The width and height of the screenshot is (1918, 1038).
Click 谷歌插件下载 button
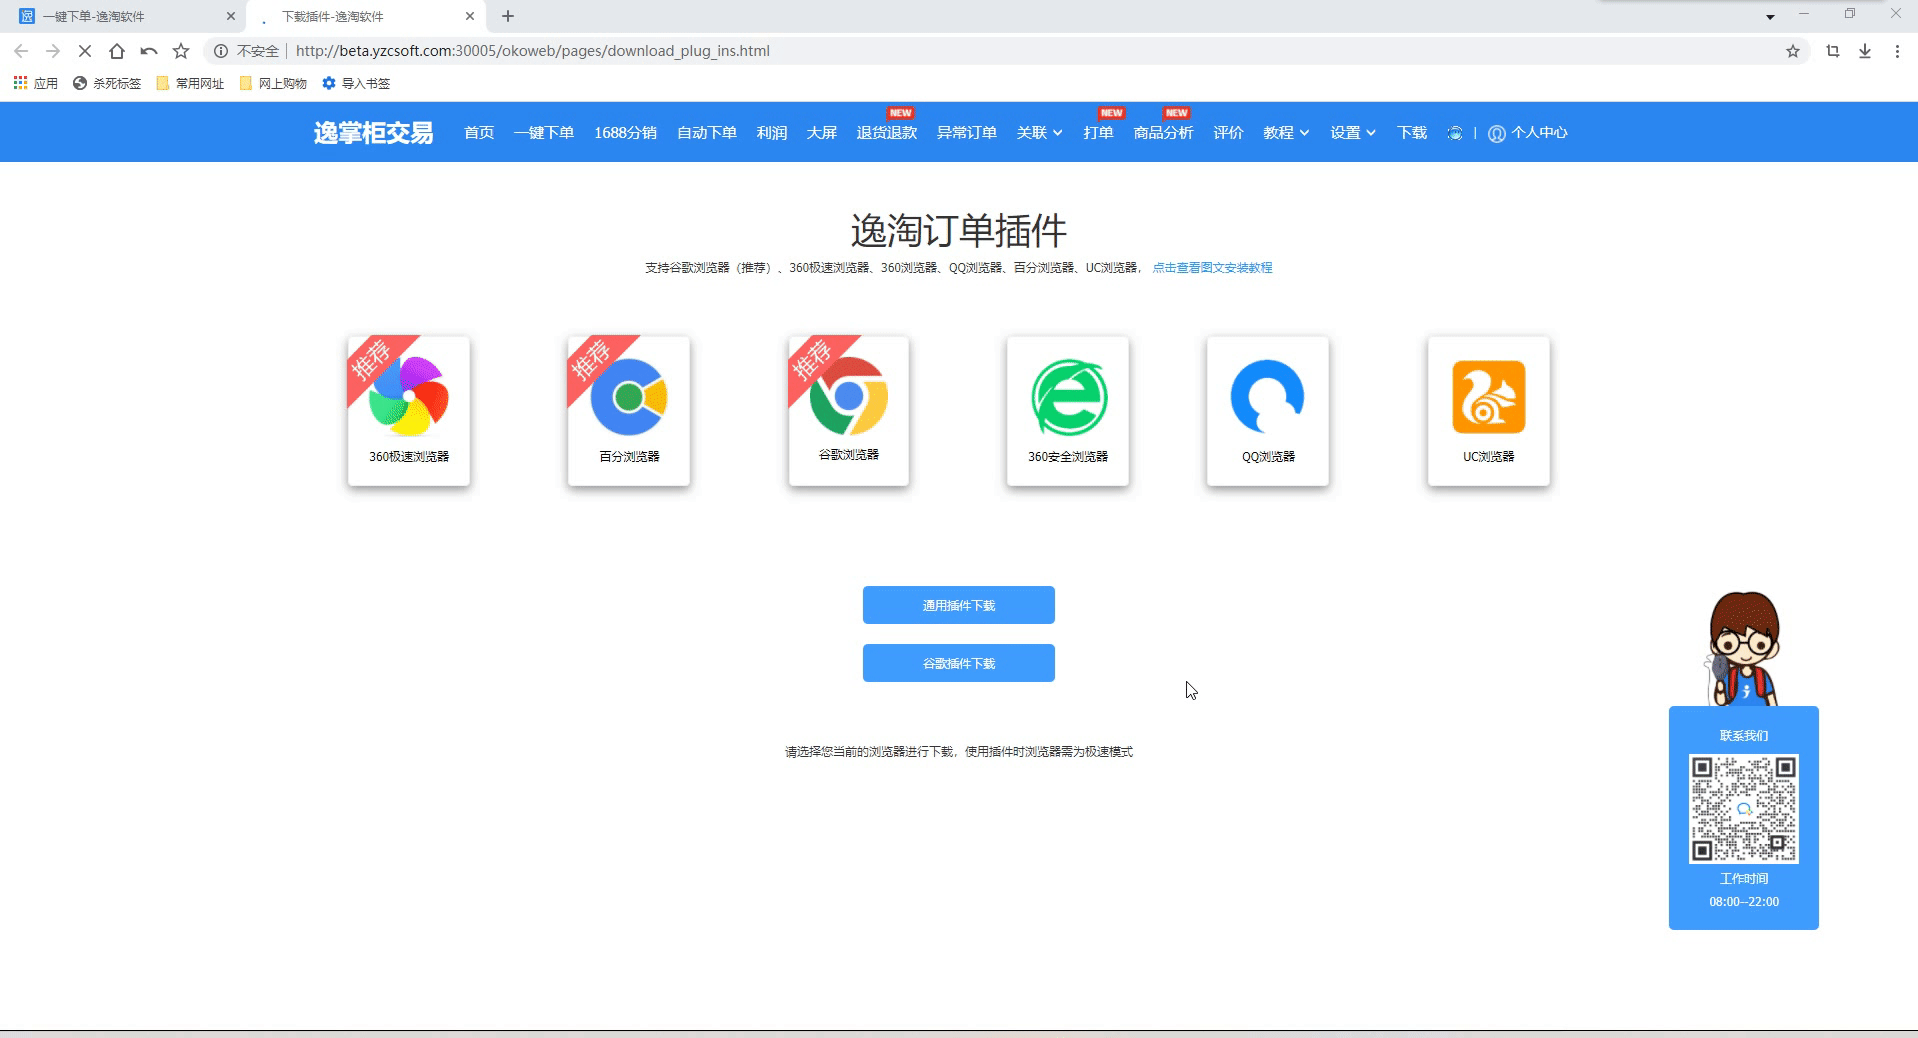pyautogui.click(x=959, y=663)
